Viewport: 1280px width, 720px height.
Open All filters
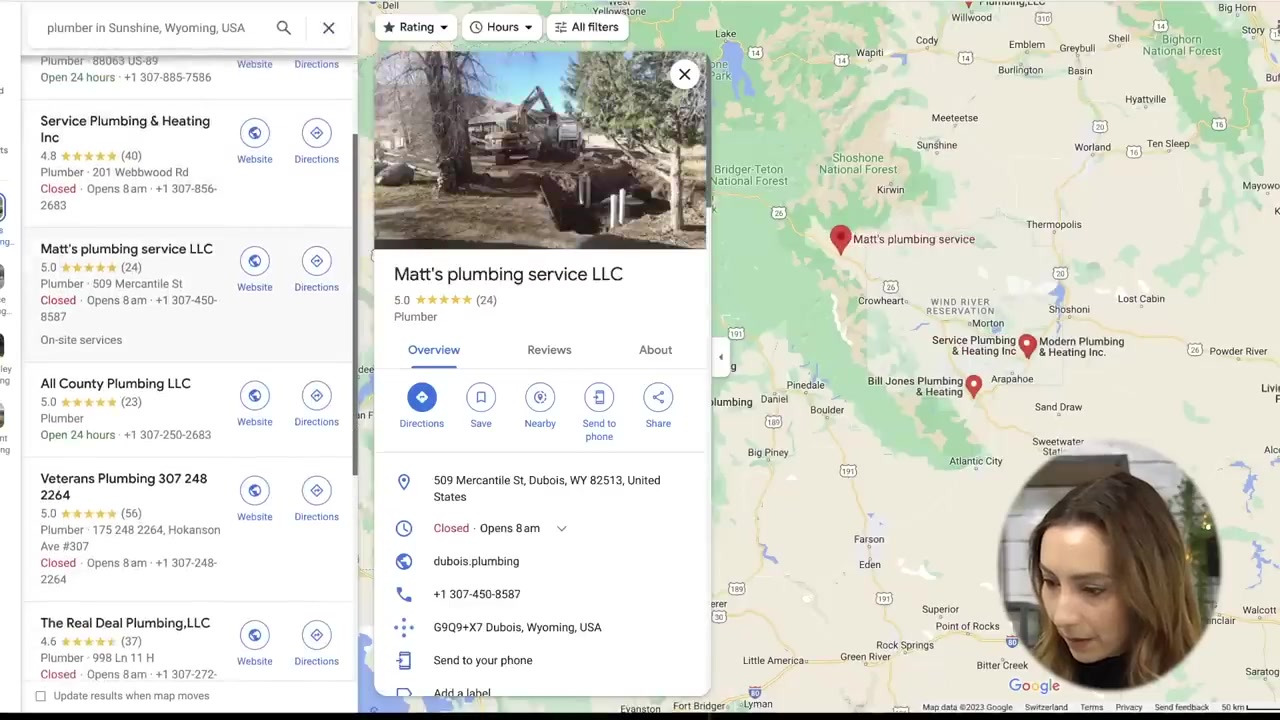point(587,27)
